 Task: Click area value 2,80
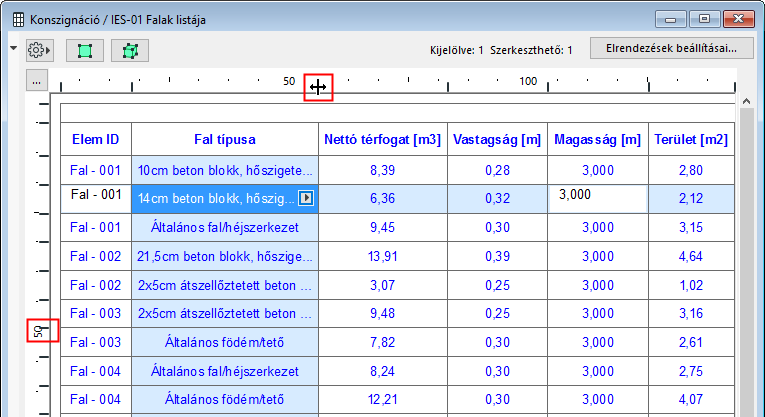tap(691, 170)
